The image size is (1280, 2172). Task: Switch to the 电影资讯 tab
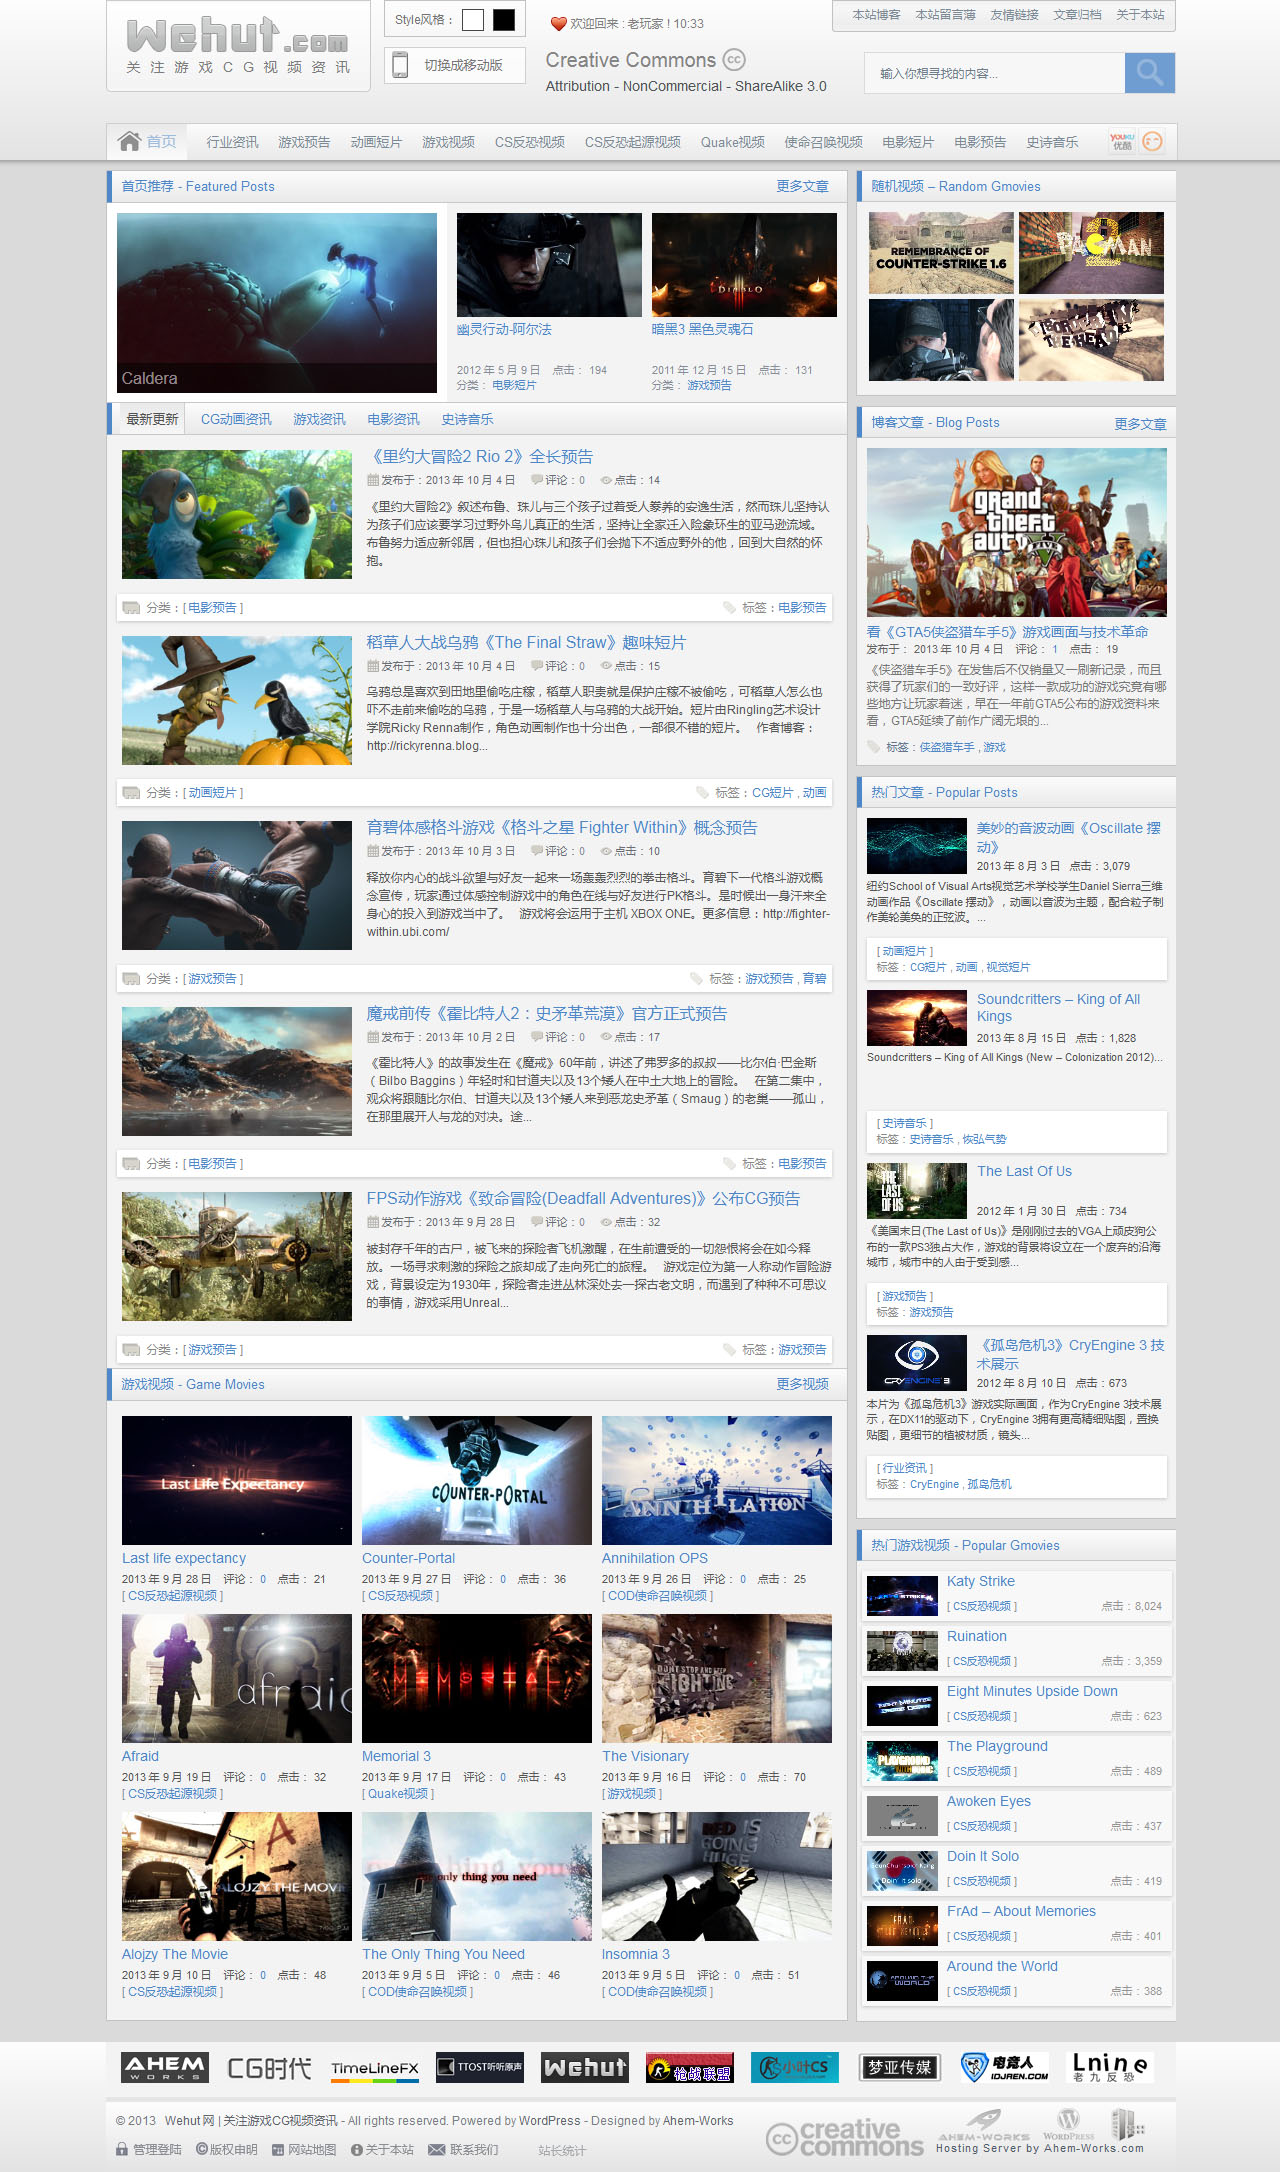point(393,419)
